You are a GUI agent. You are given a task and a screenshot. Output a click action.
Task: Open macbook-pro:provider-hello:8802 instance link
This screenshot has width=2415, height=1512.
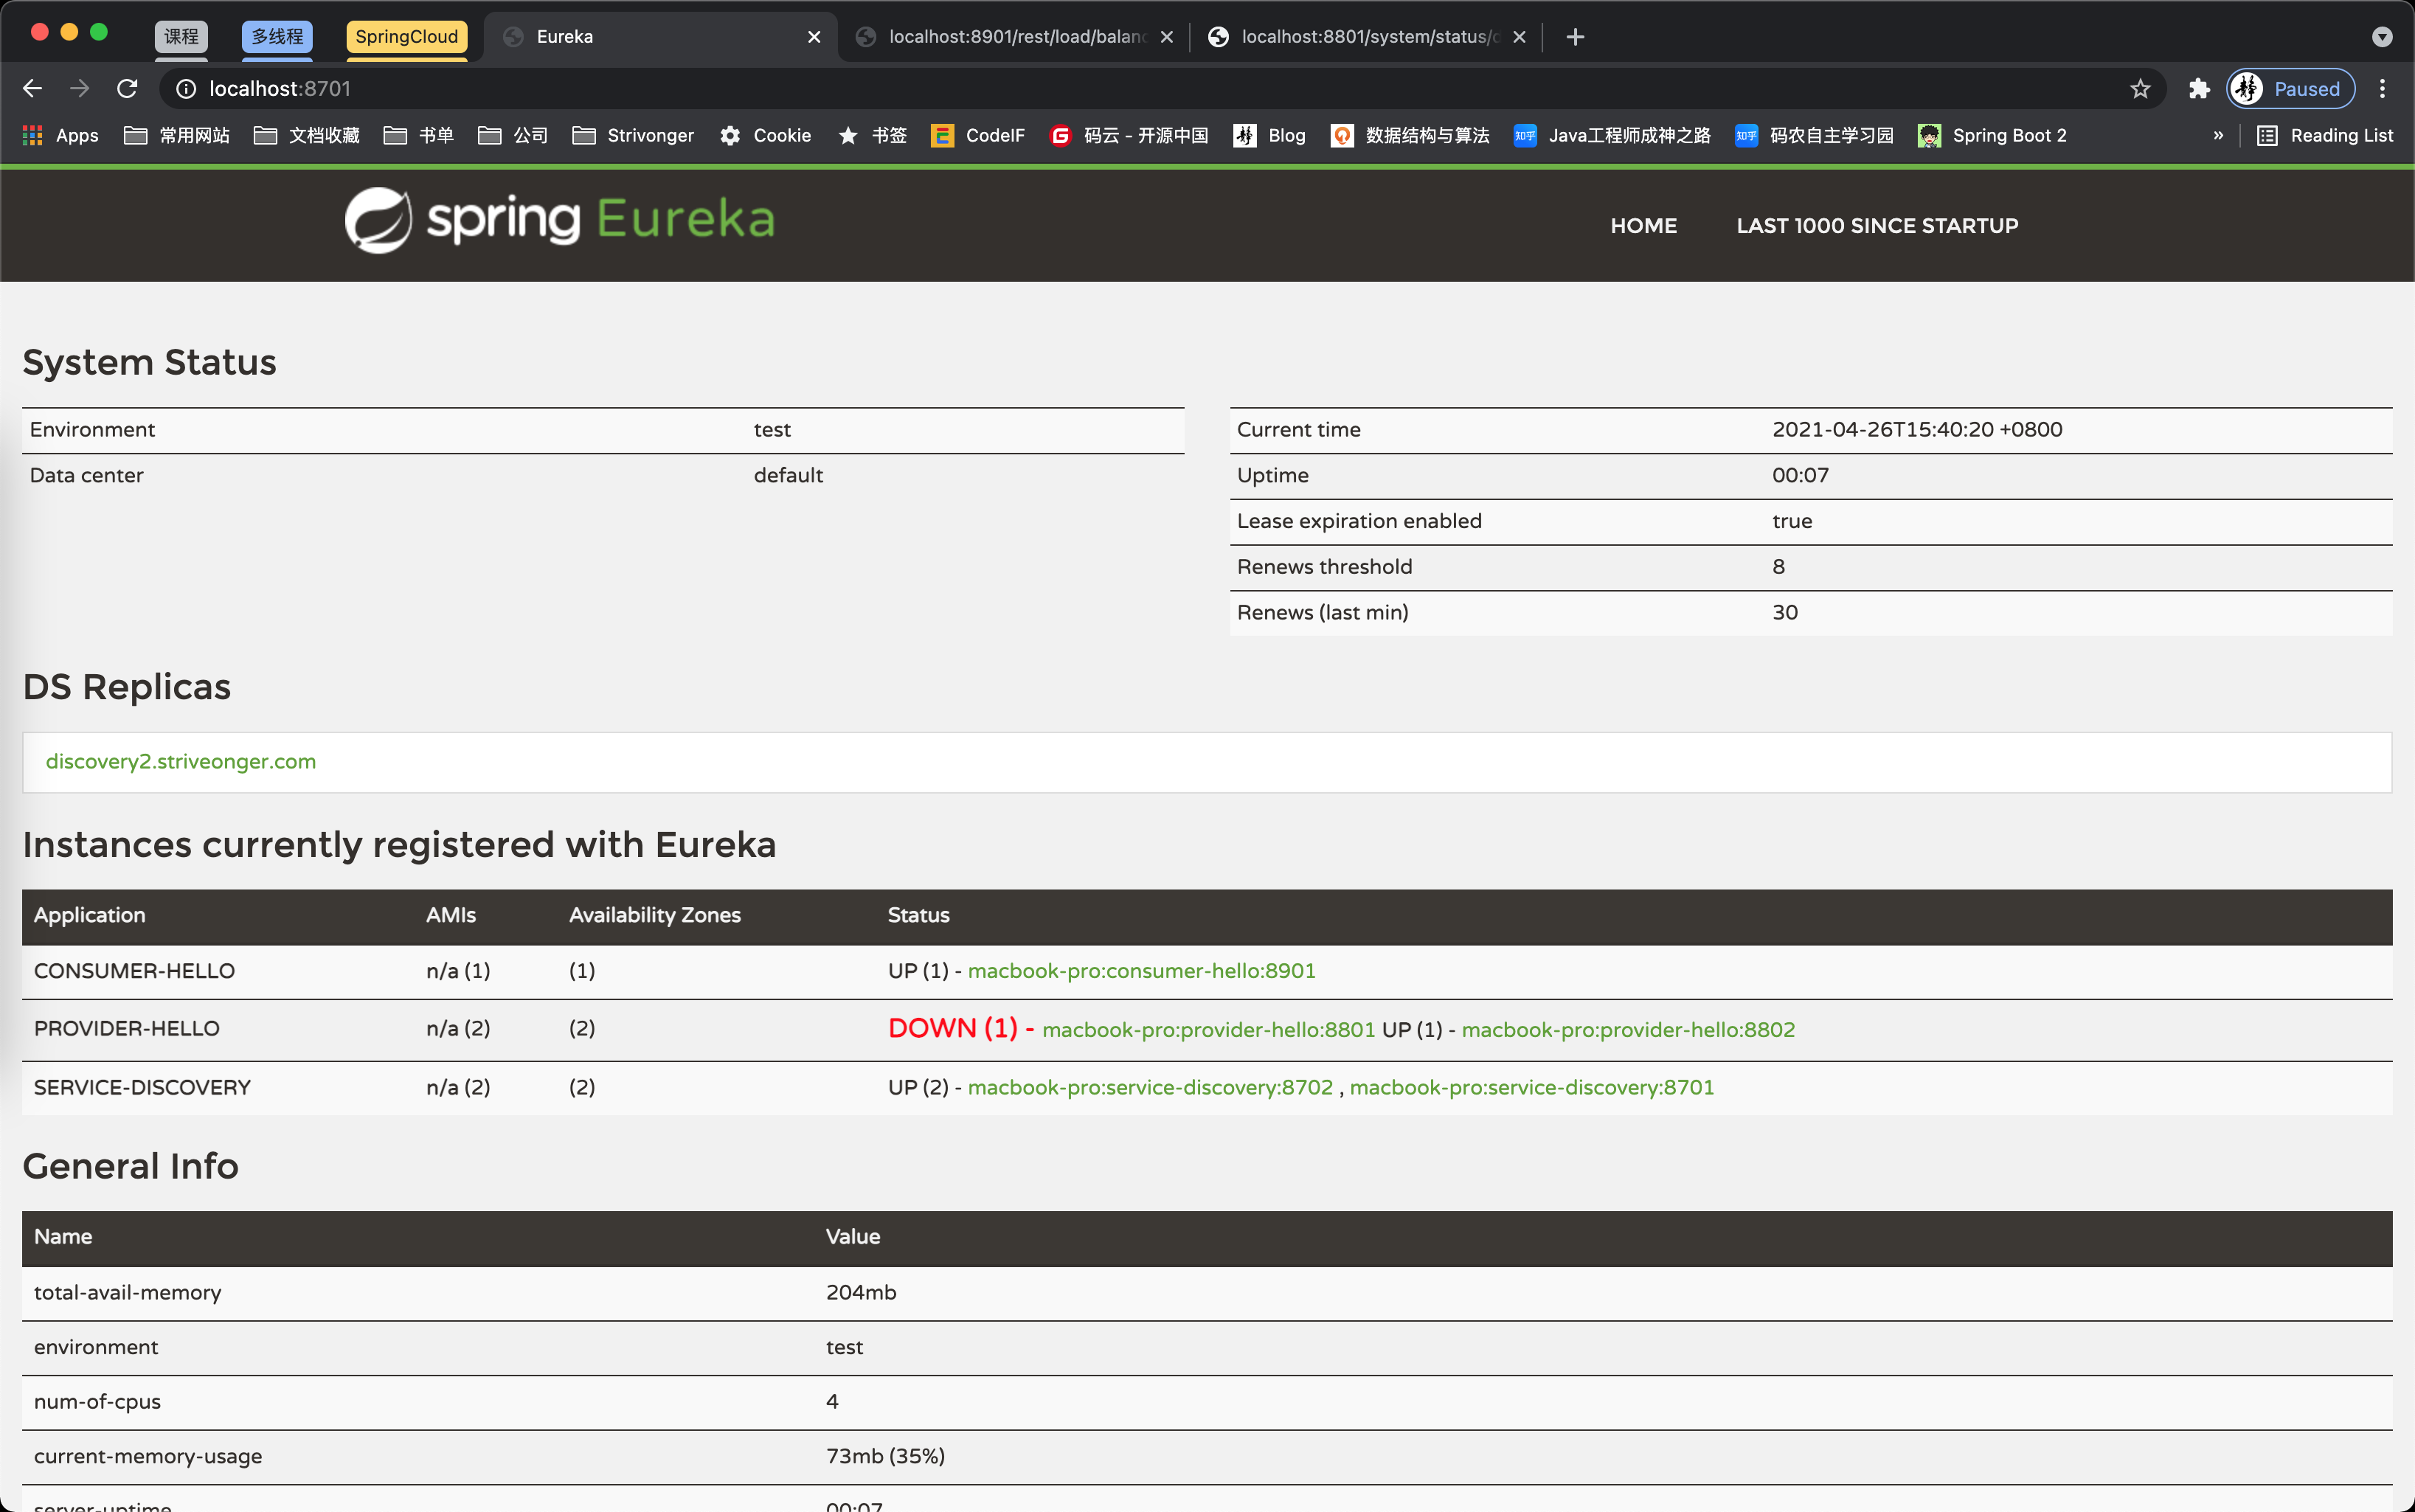pyautogui.click(x=1628, y=1030)
